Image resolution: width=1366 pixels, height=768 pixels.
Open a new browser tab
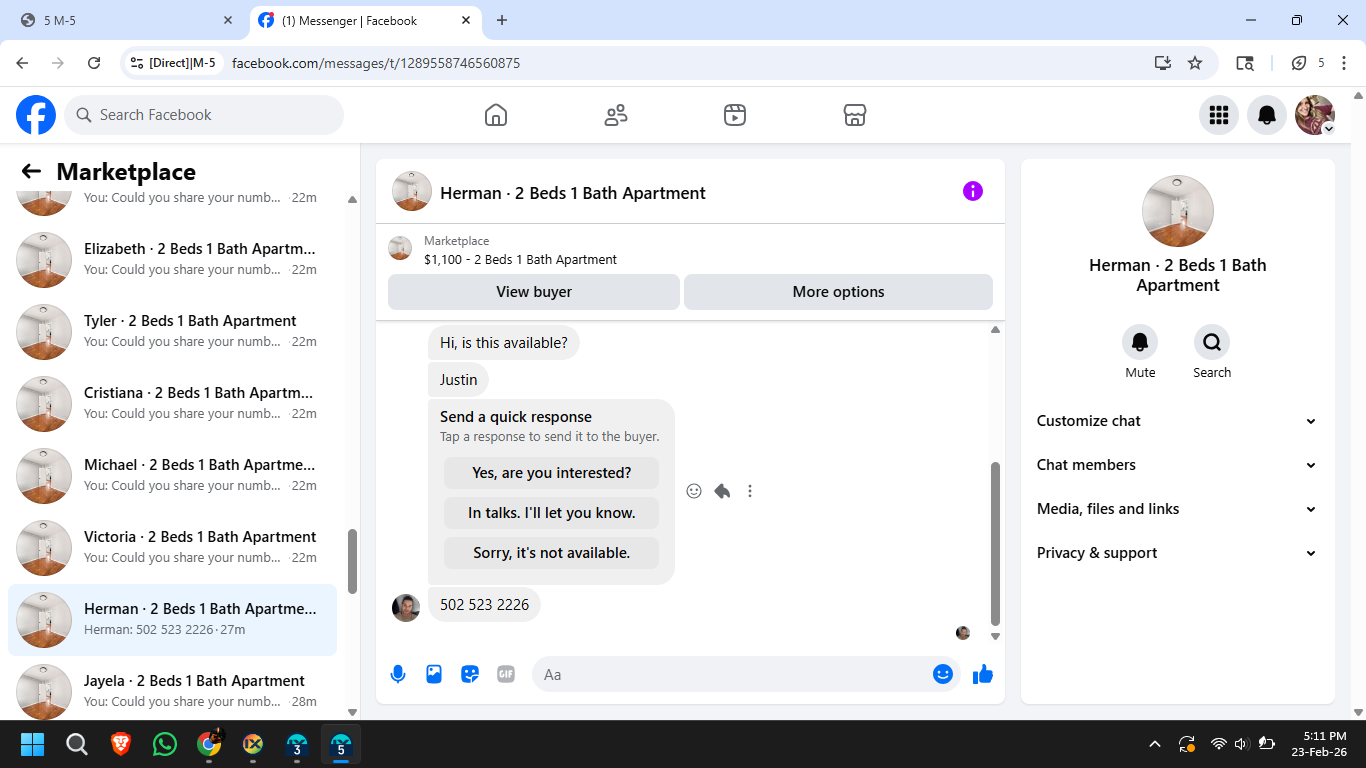click(x=502, y=20)
